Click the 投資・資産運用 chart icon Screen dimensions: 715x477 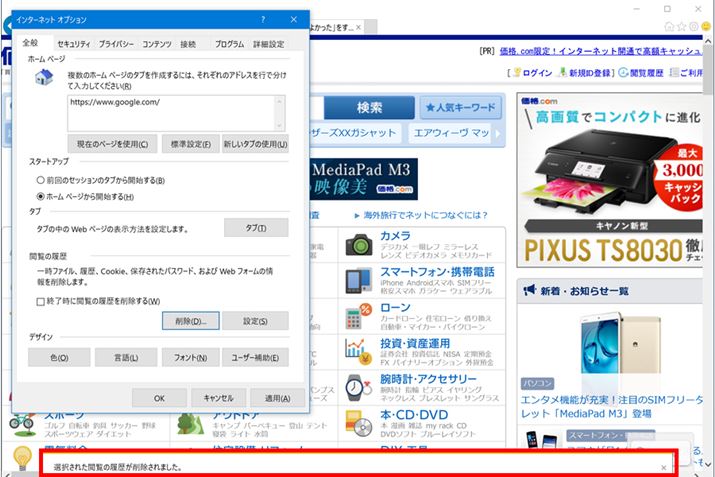click(357, 353)
